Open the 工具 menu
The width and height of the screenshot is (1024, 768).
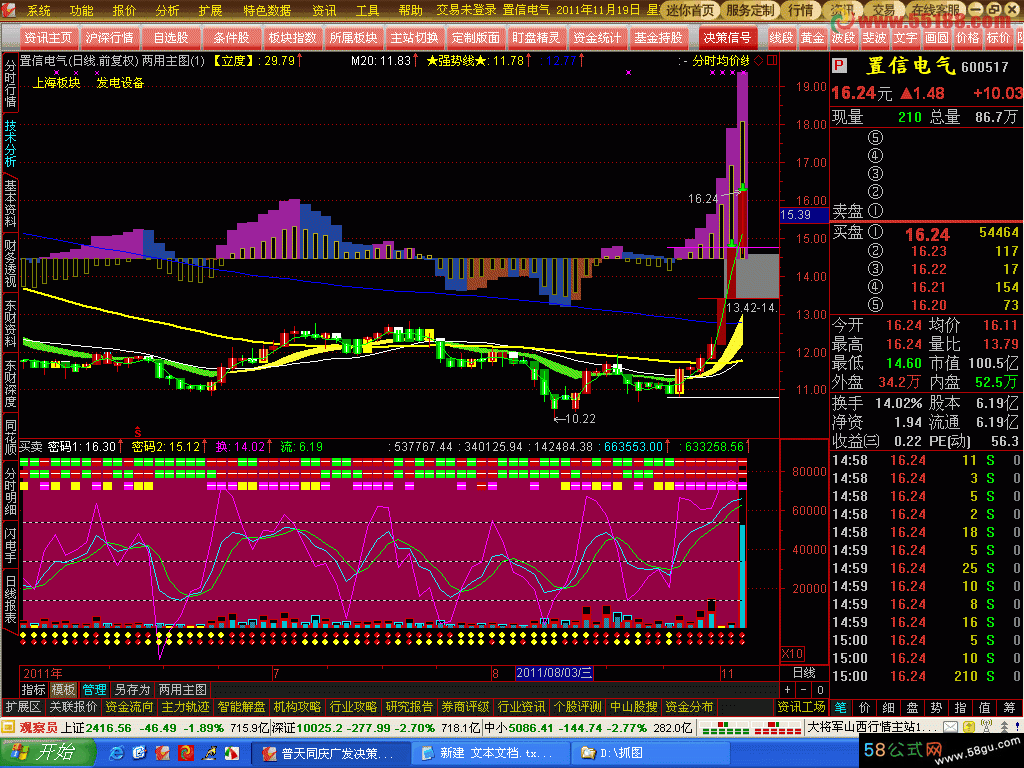pos(367,10)
